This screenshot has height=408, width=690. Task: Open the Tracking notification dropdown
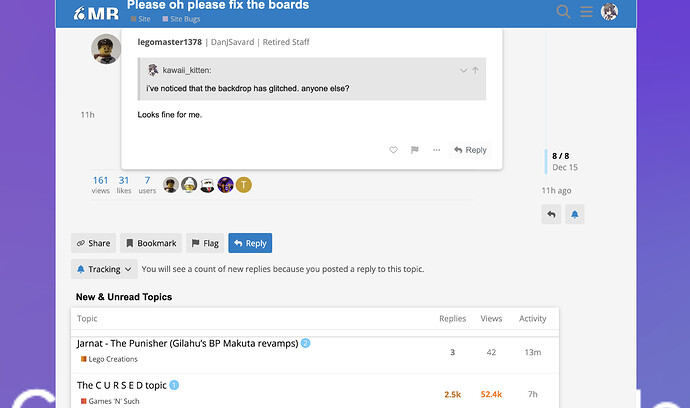[104, 269]
